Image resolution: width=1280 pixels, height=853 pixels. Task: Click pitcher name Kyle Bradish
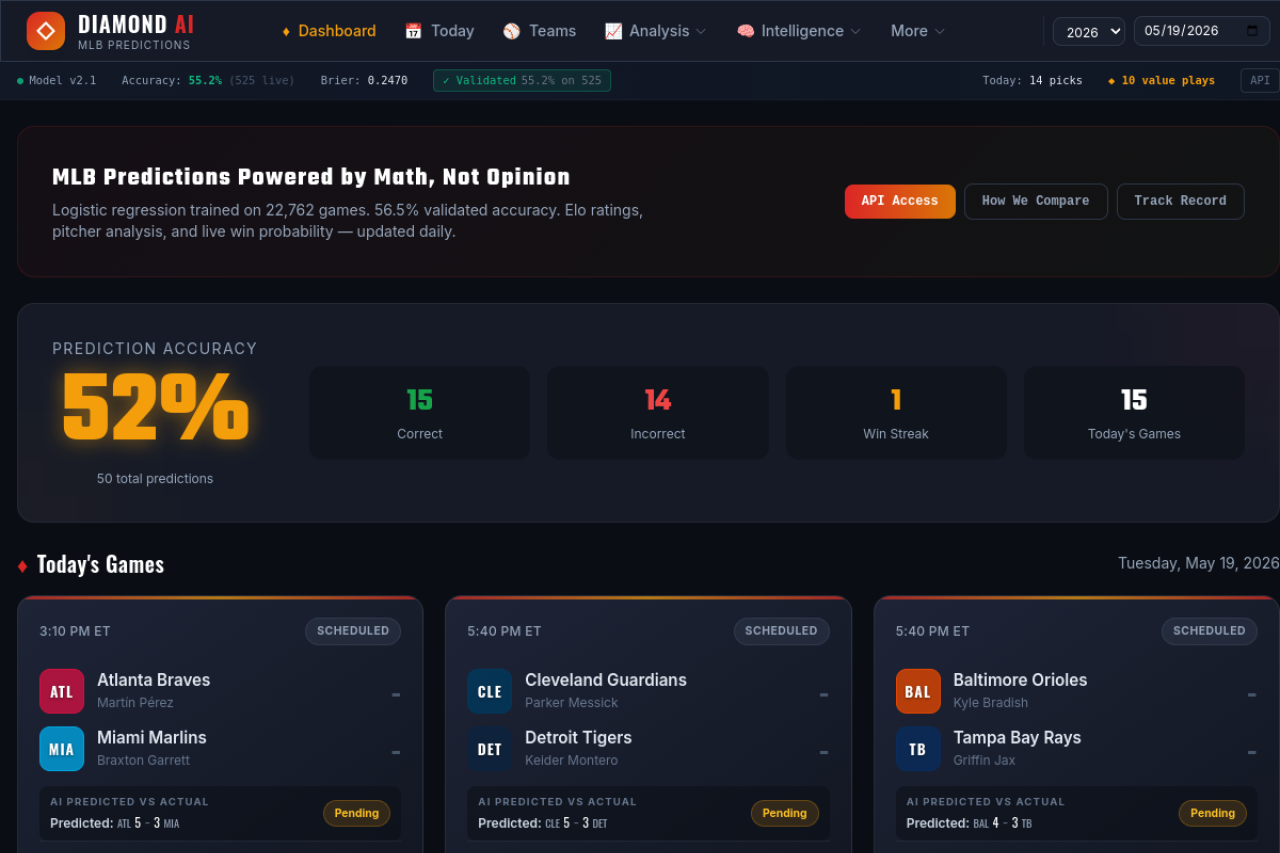990,703
